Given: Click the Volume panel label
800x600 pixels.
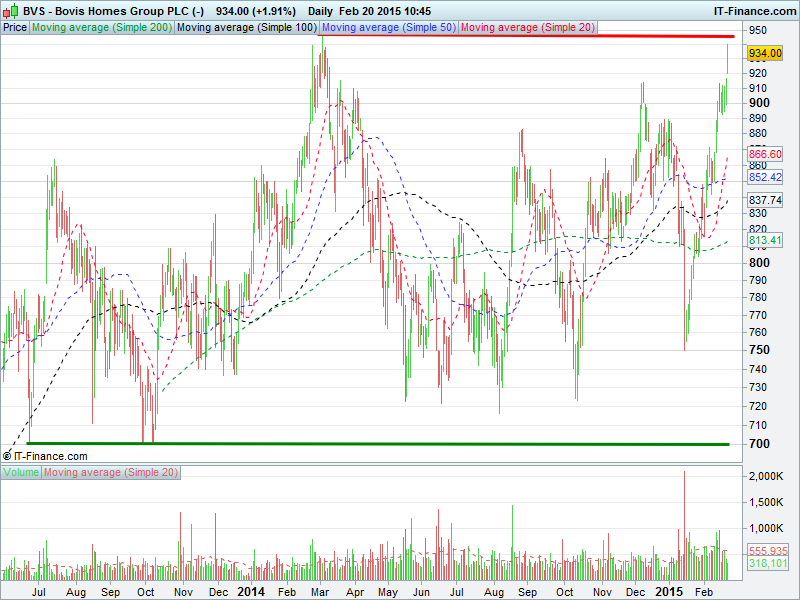Looking at the screenshot, I should [21, 472].
